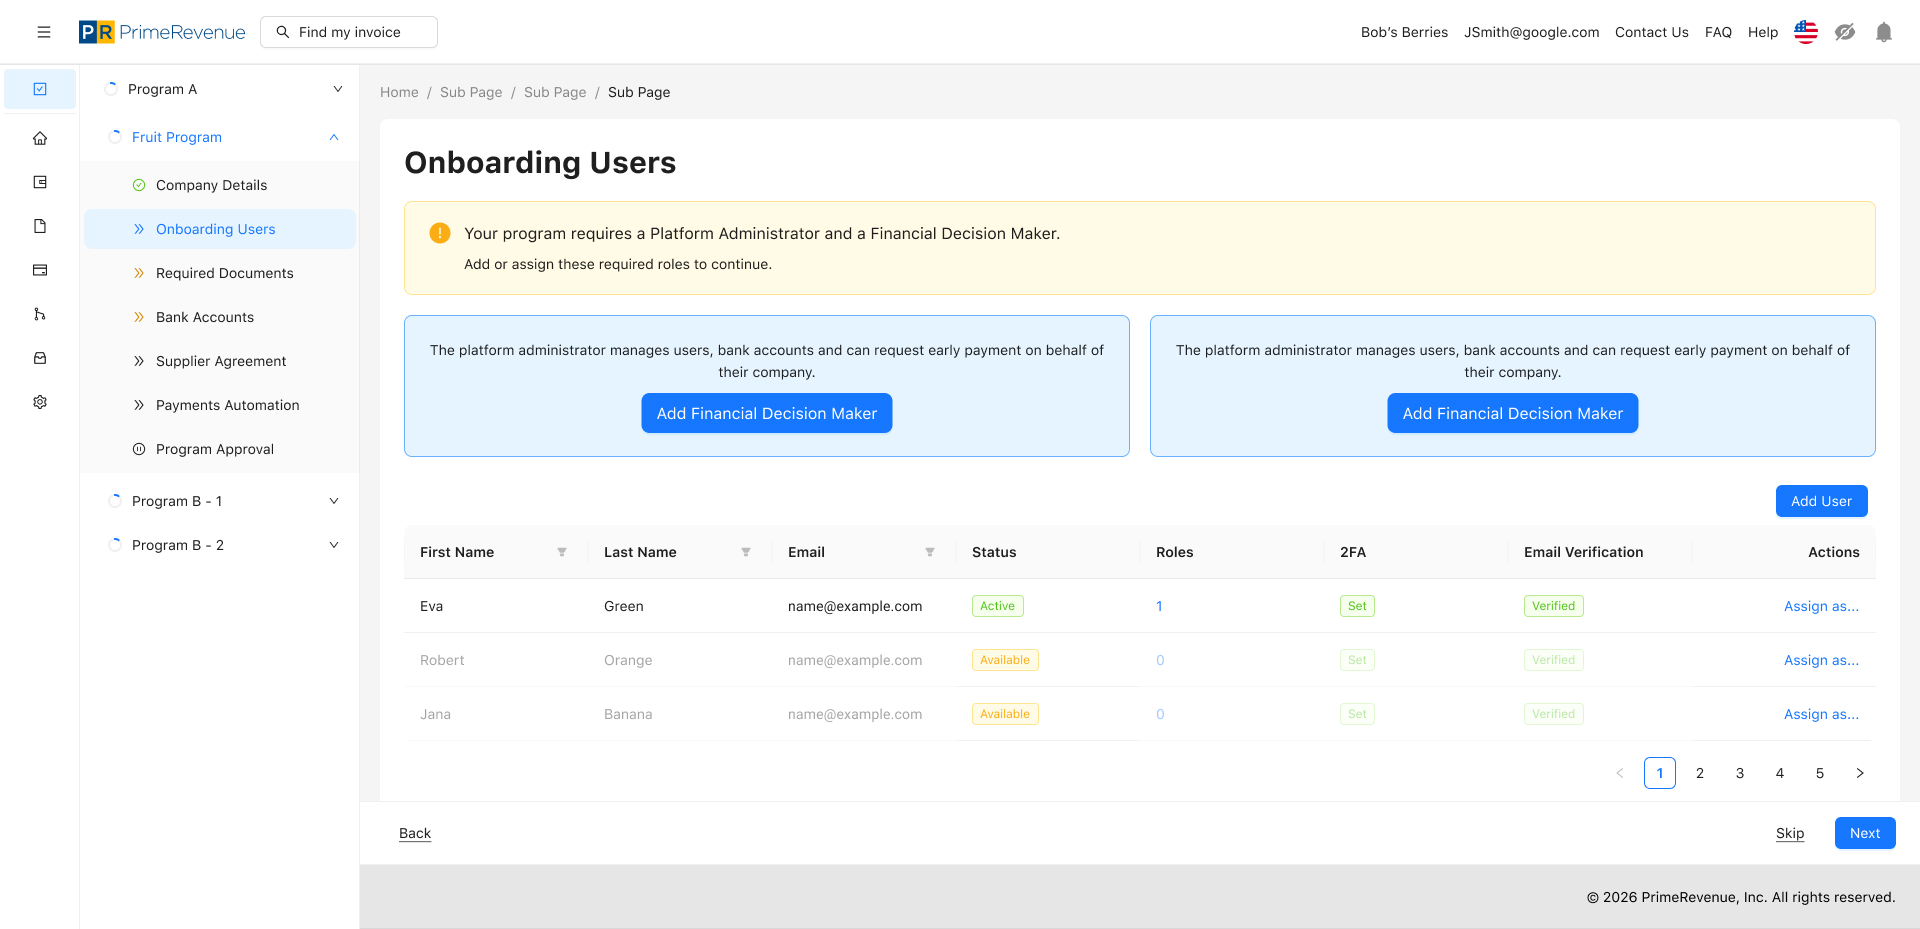Click the Program A tree item

(x=220, y=89)
